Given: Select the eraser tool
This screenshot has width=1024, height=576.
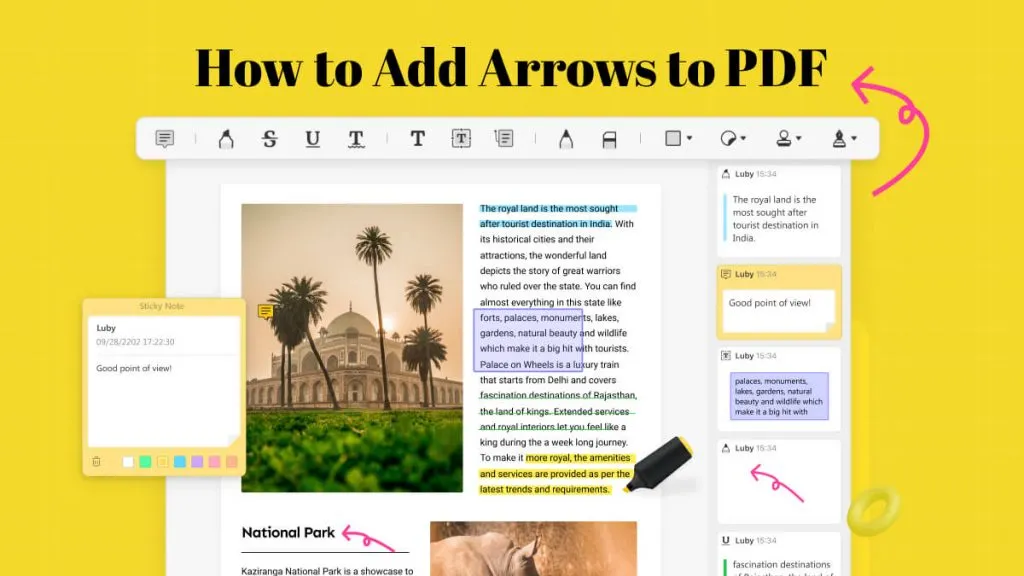Looking at the screenshot, I should 609,139.
